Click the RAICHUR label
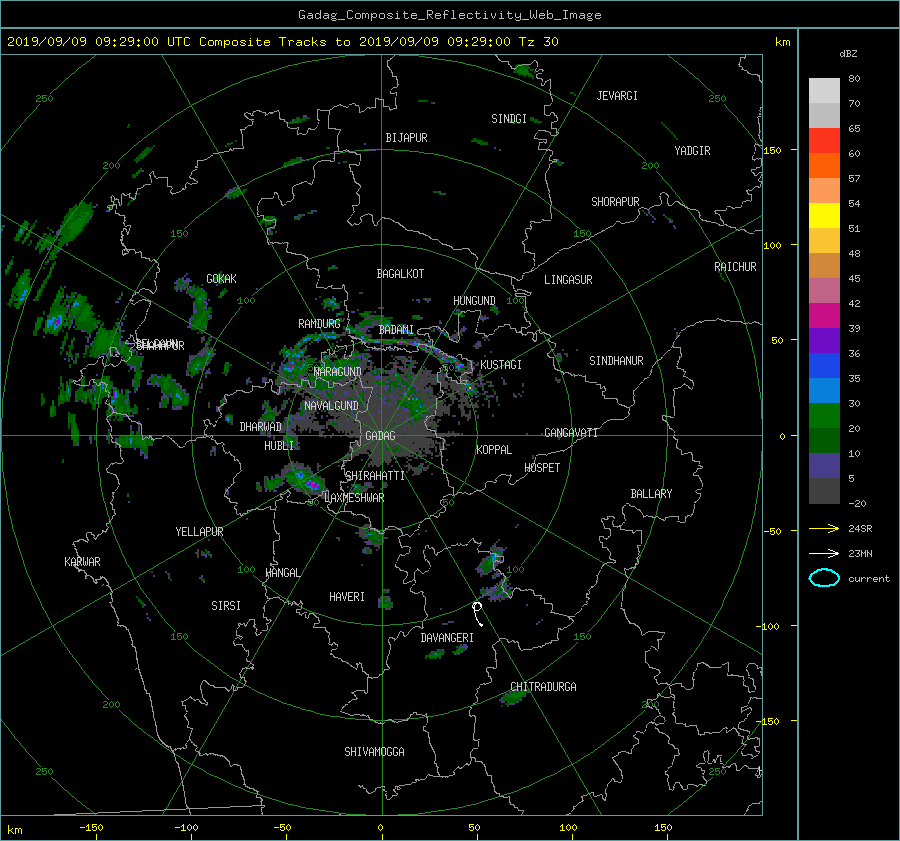 [x=735, y=267]
